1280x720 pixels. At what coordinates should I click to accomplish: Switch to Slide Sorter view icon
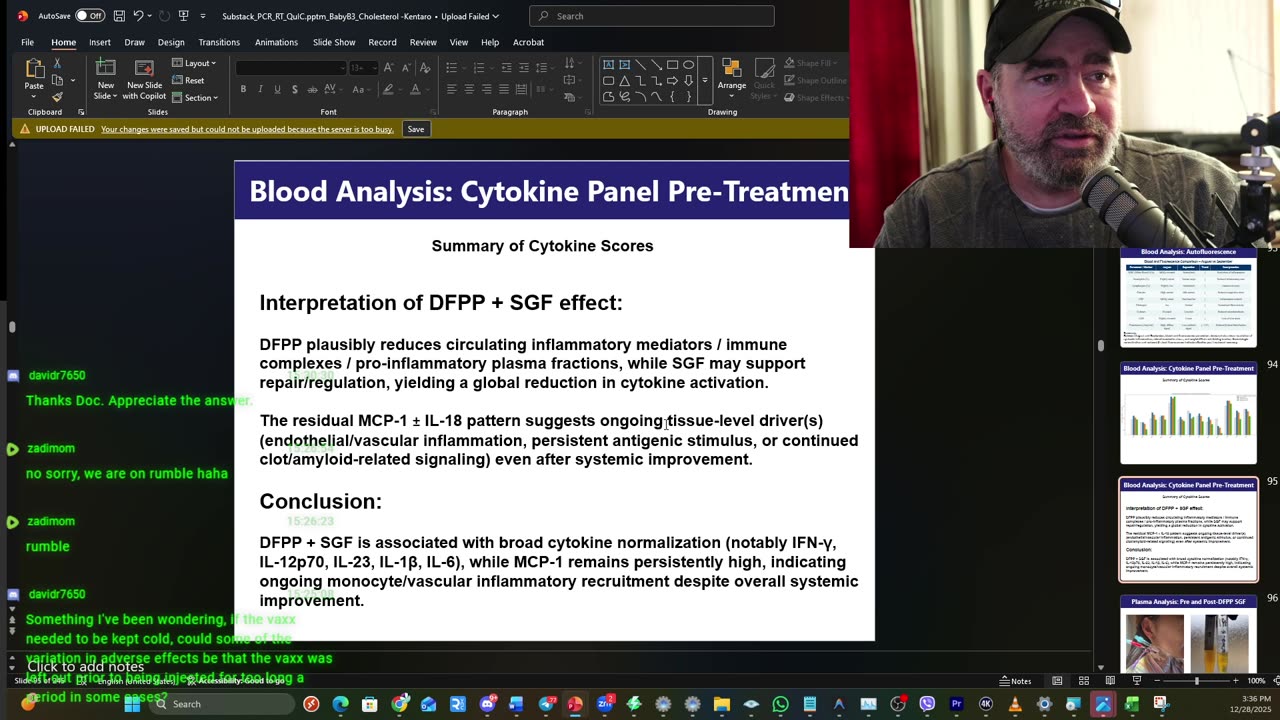click(x=1084, y=681)
